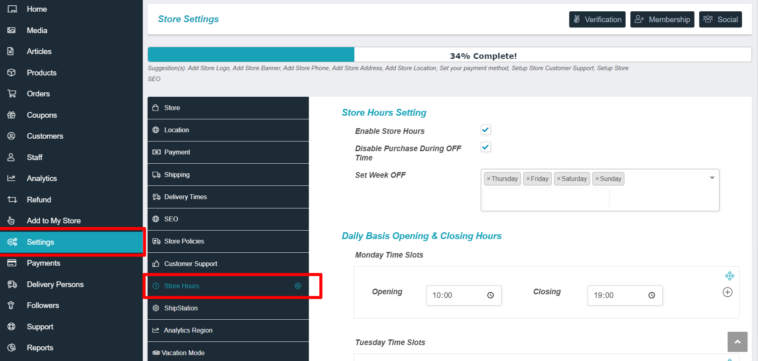
Task: Click the Analytics chart icon in sidebar
Action: click(12, 178)
